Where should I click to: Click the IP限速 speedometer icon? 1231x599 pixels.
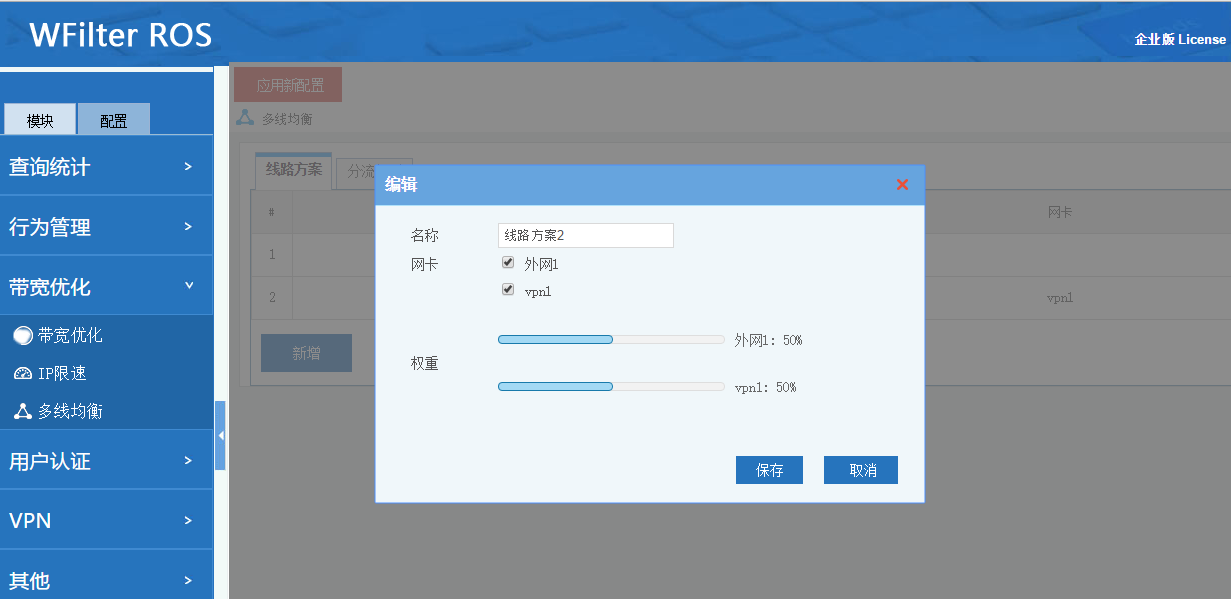22,374
